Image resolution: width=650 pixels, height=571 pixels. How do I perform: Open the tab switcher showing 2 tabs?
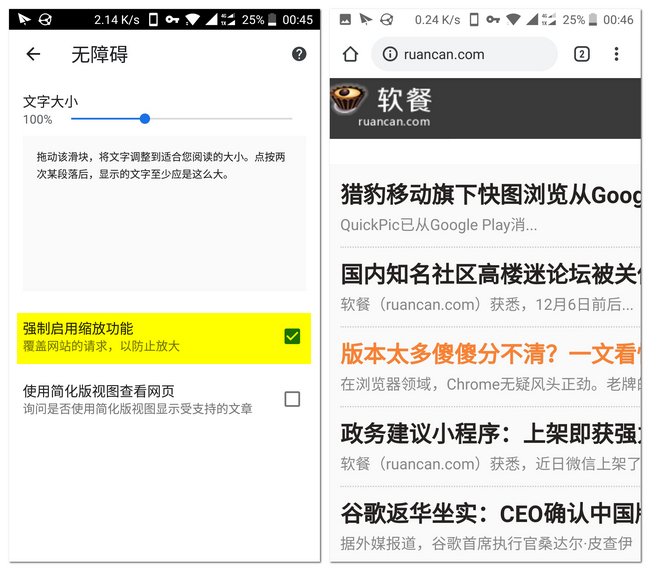[581, 54]
